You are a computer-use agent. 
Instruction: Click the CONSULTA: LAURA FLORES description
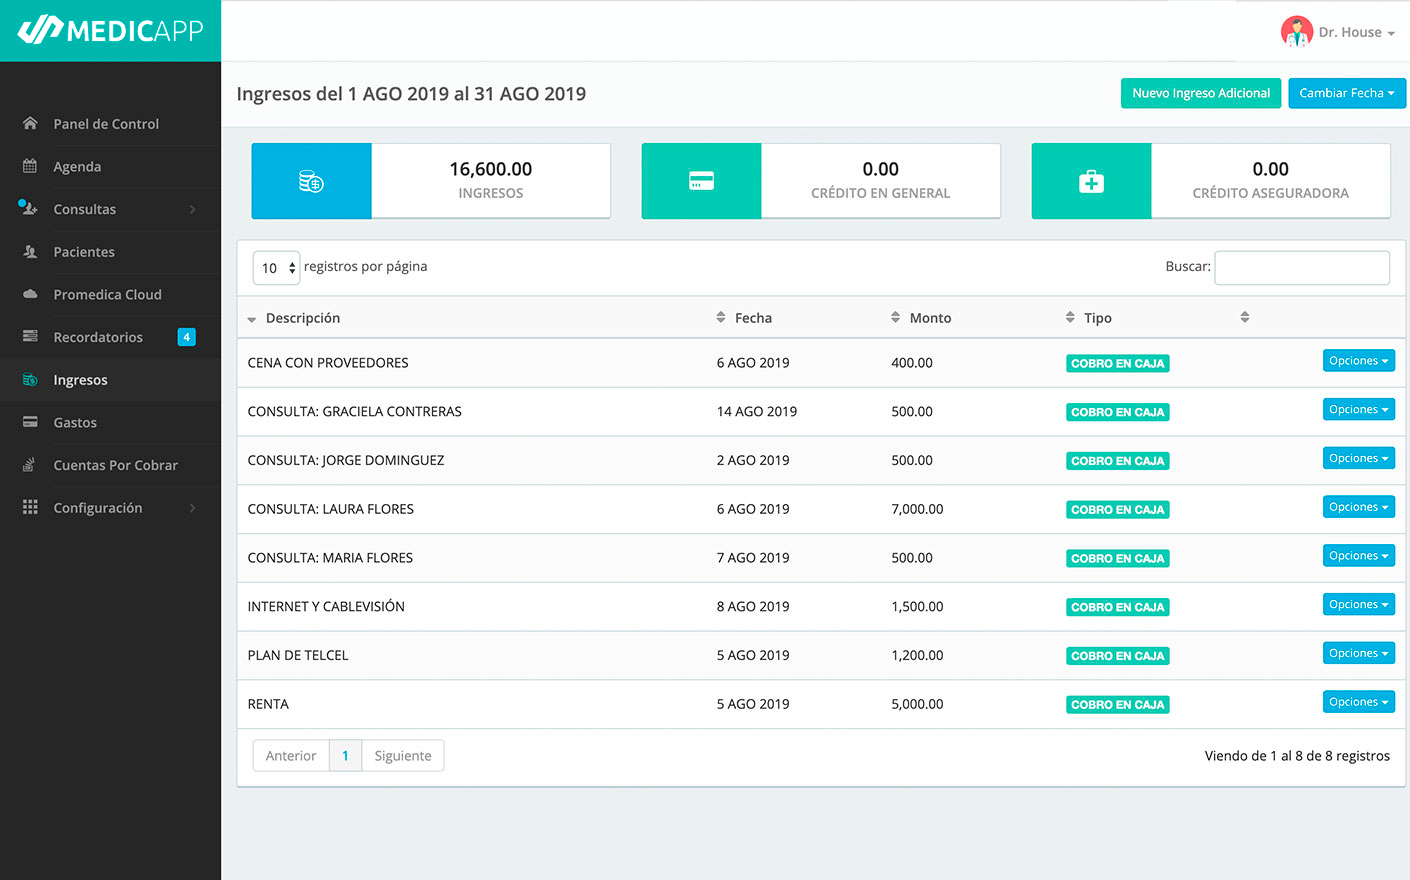point(331,509)
